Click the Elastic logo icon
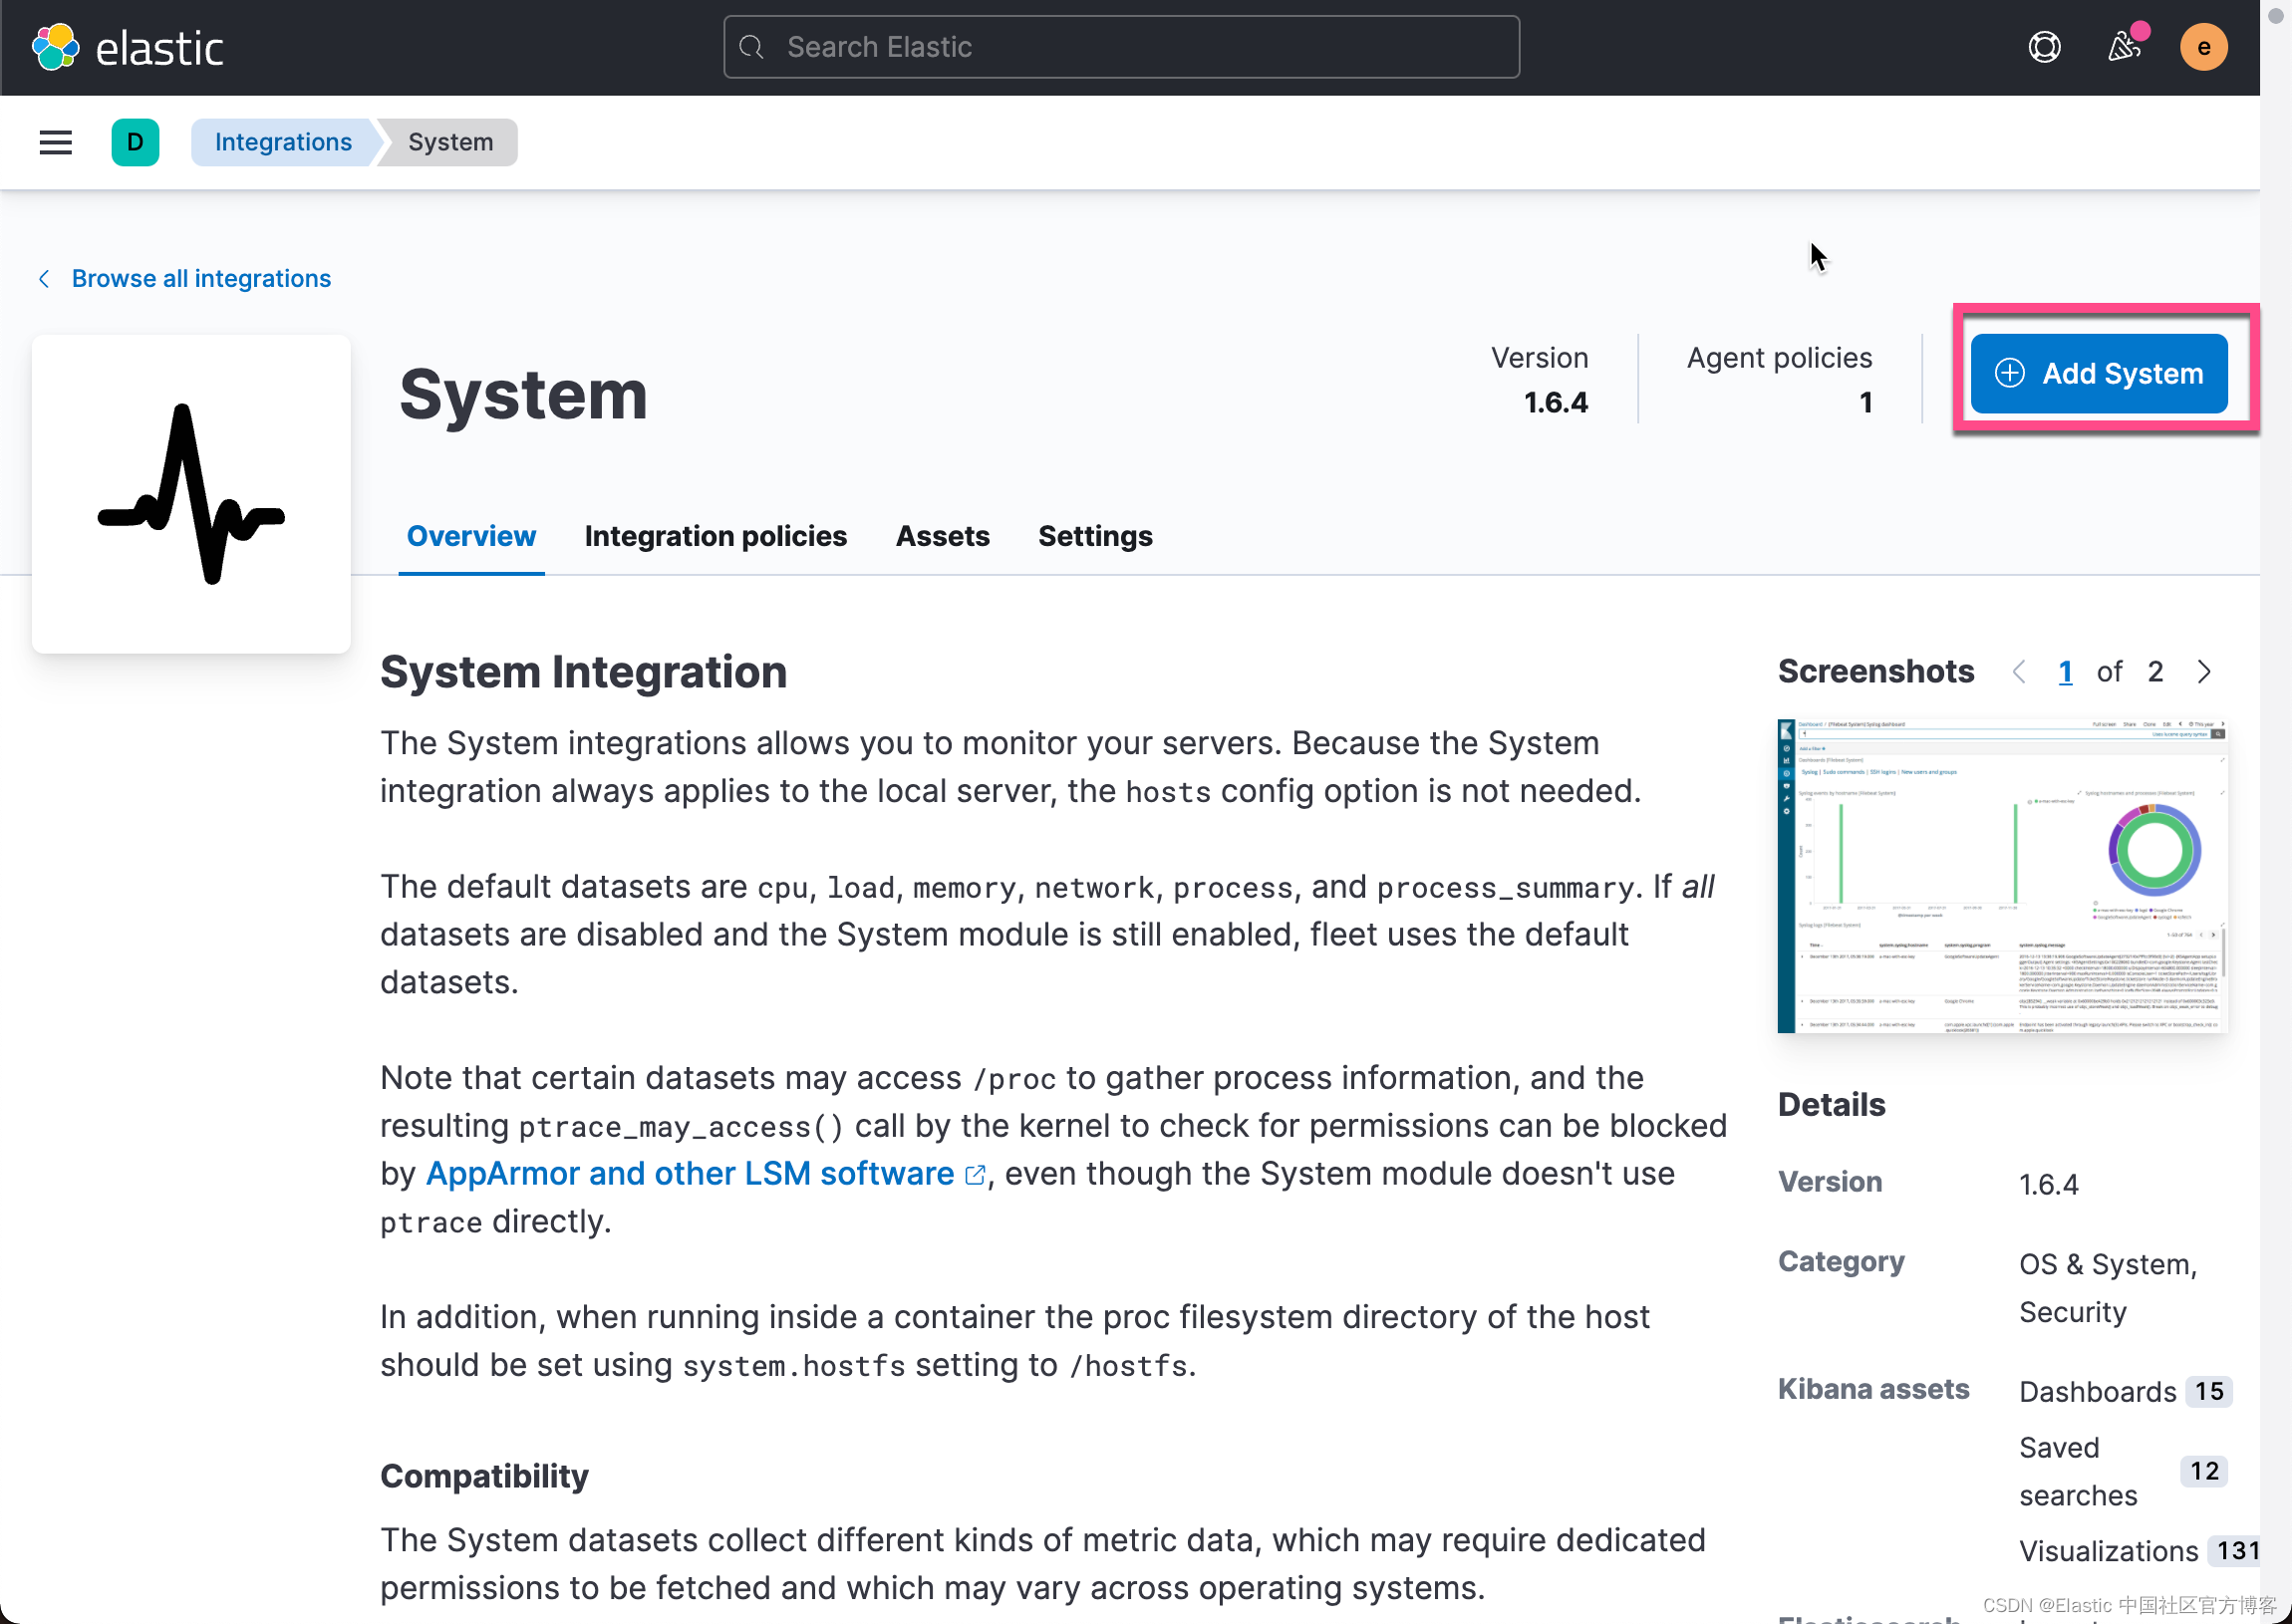Image resolution: width=2292 pixels, height=1624 pixels. click(55, 47)
